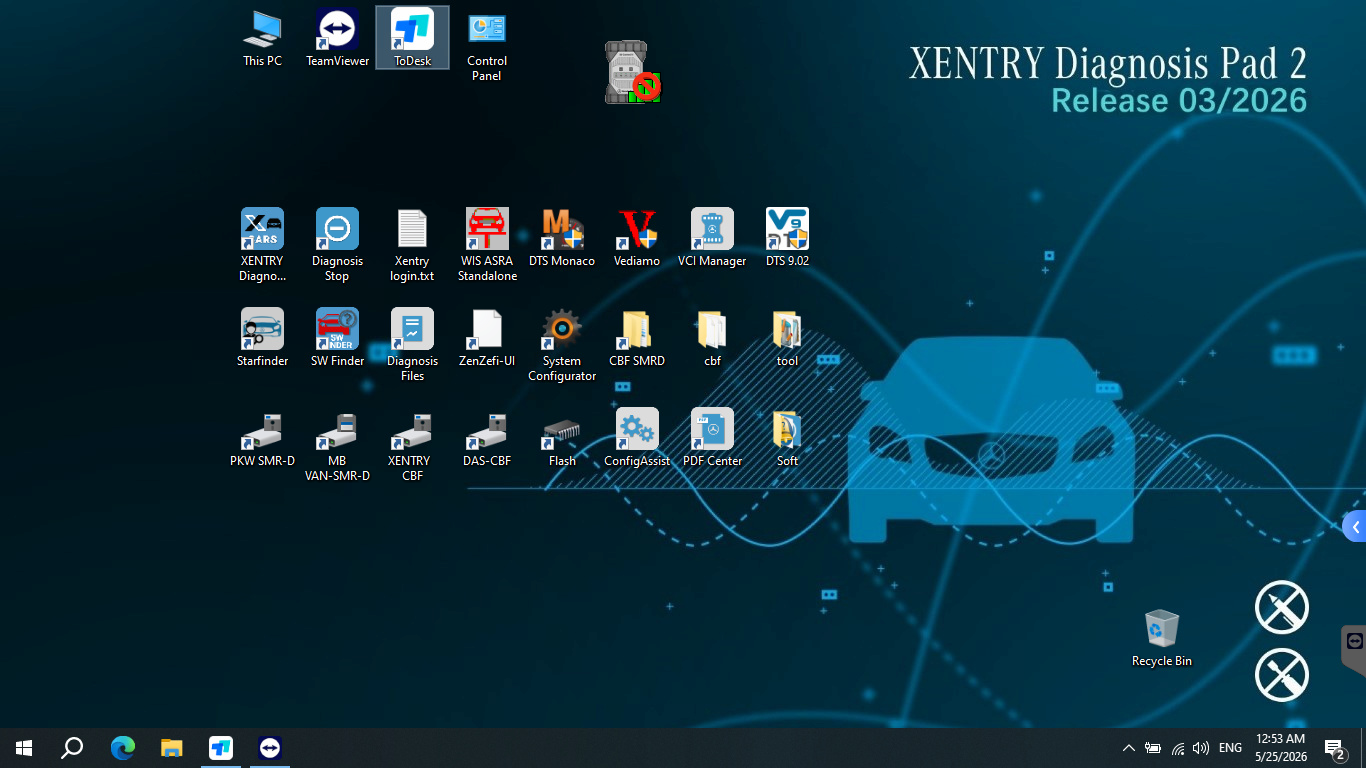The width and height of the screenshot is (1366, 768).
Task: Launch TeamViewer from the desktop
Action: click(337, 38)
